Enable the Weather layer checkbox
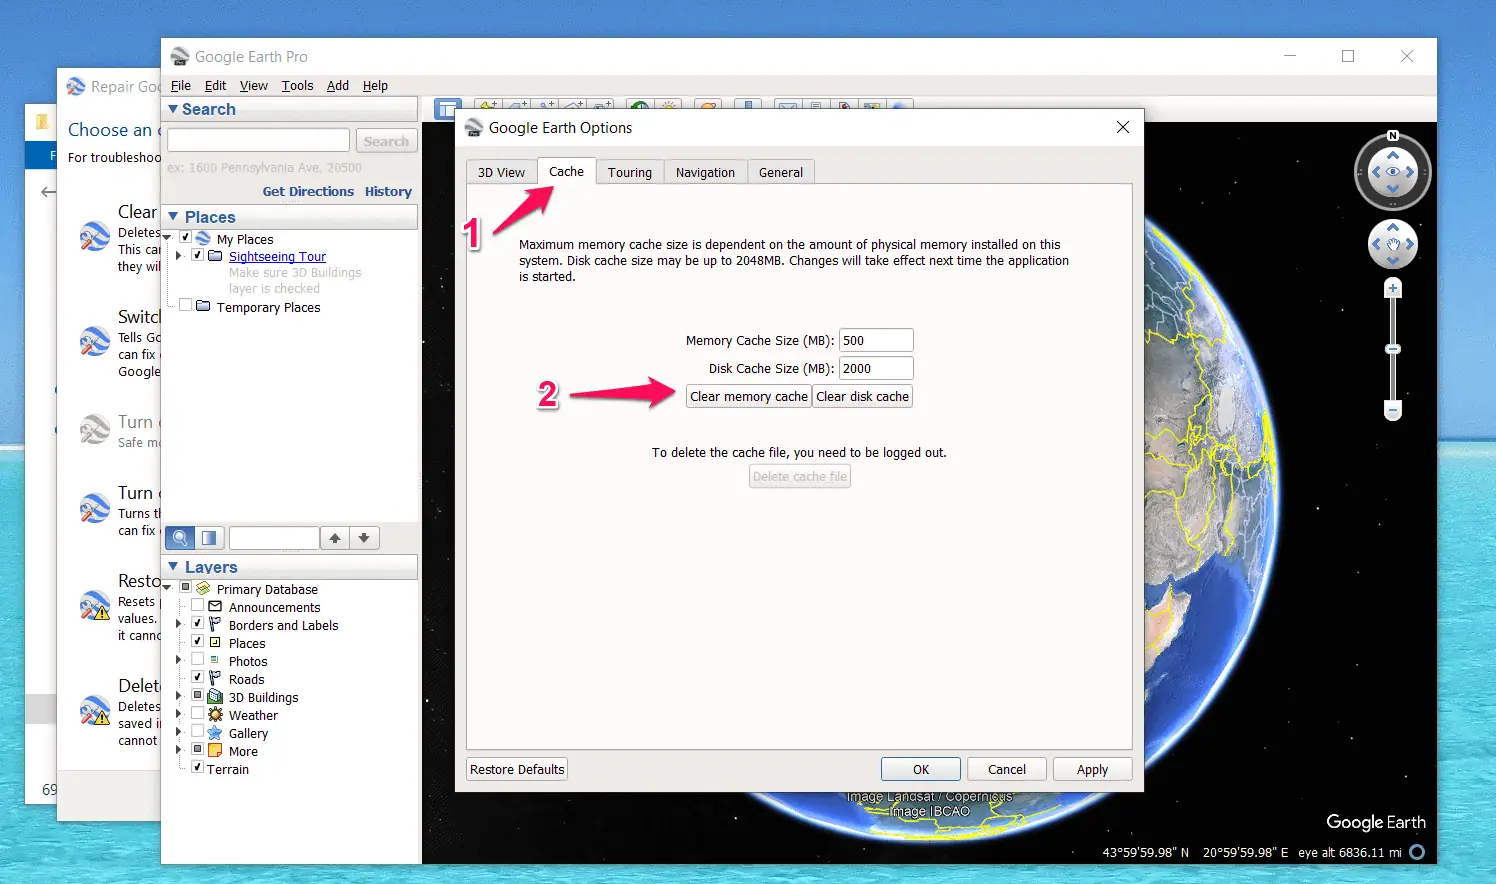 click(x=197, y=714)
